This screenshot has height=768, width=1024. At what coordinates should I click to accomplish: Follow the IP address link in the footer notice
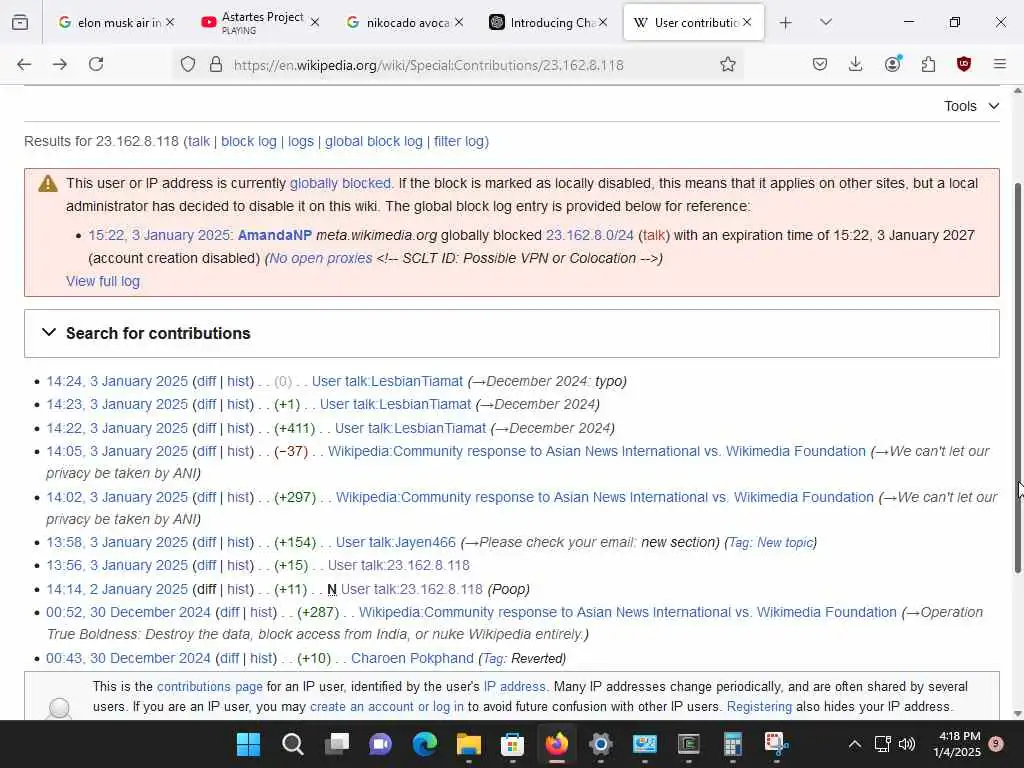tap(514, 686)
